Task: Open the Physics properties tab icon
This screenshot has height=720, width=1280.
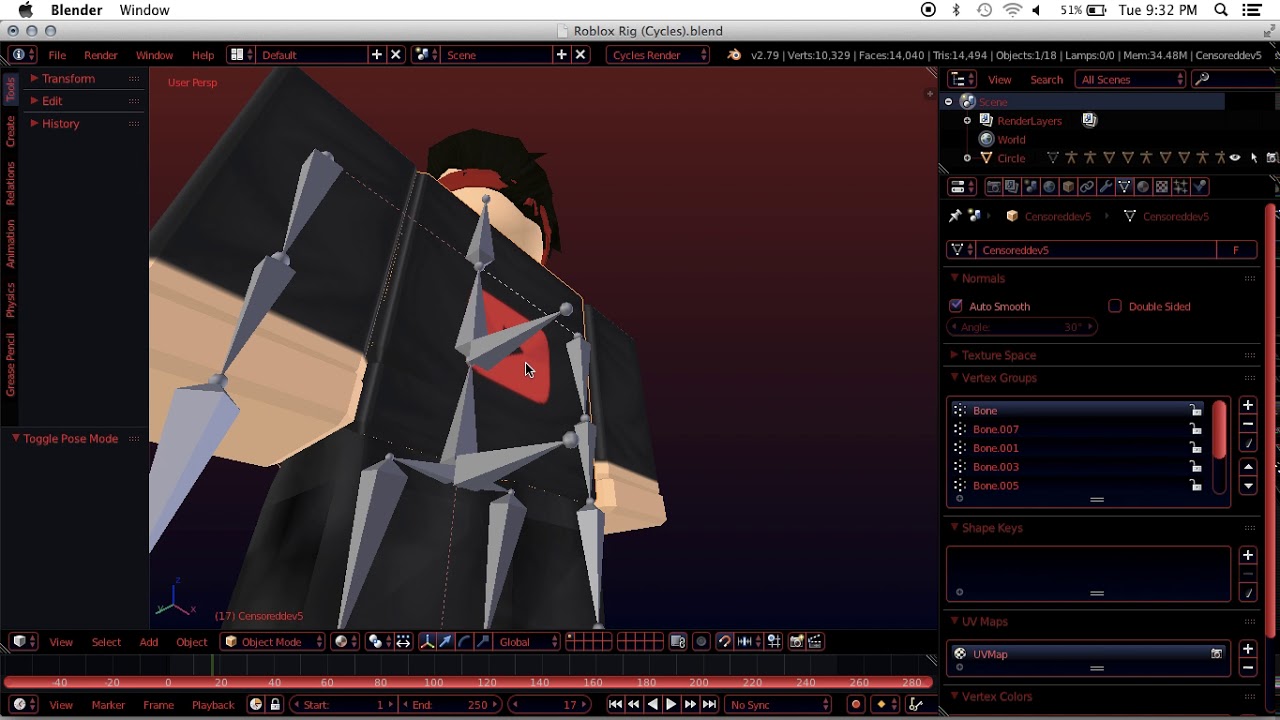Action: click(x=1200, y=187)
